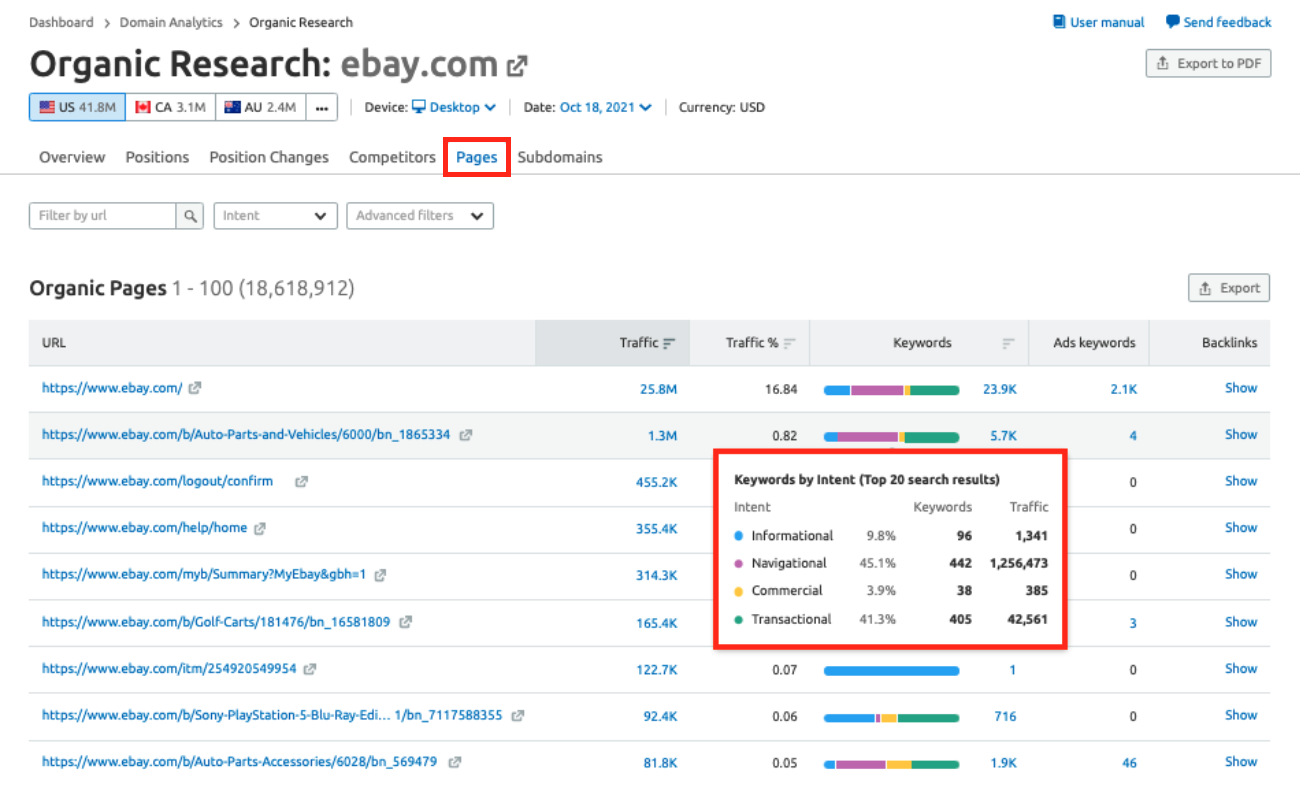Click the Export to PDF button
The height and width of the screenshot is (786, 1300).
click(1208, 63)
